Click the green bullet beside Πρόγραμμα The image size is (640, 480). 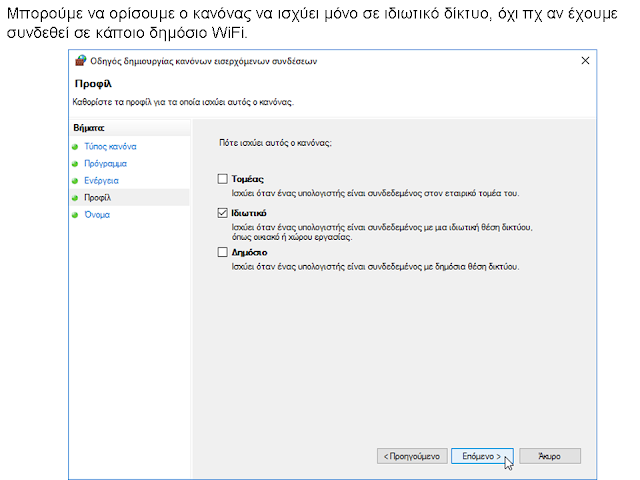[75, 164]
